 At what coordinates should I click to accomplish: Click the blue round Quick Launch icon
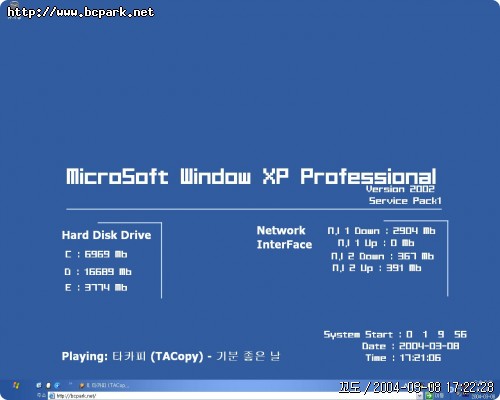tap(57, 385)
